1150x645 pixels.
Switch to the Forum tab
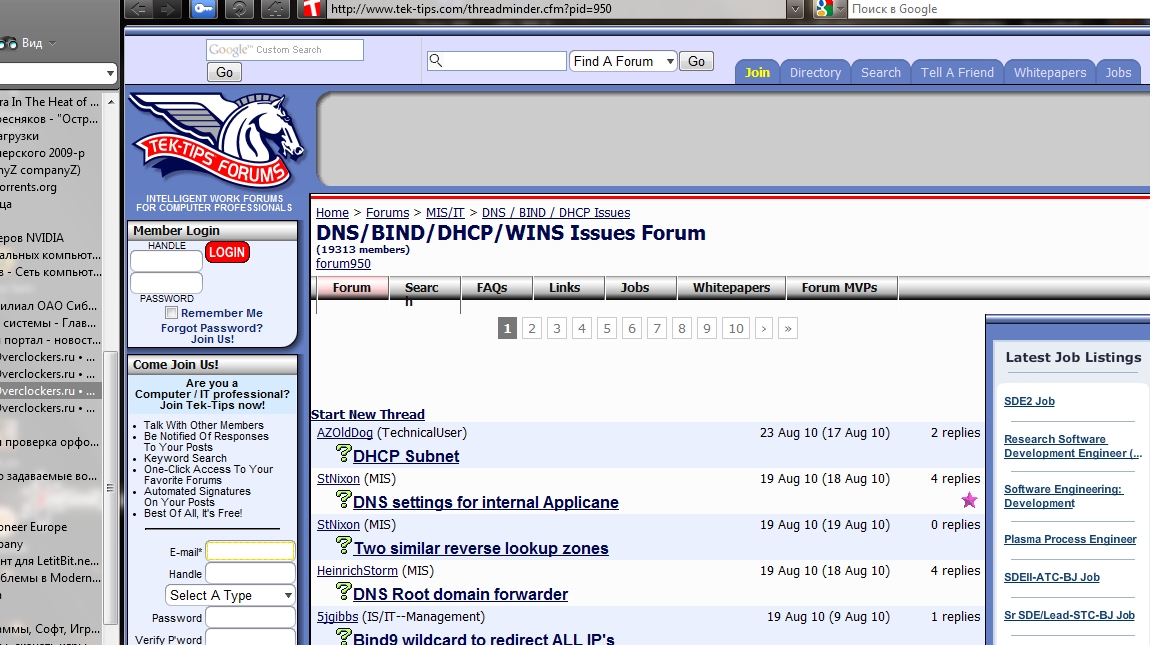click(x=352, y=288)
